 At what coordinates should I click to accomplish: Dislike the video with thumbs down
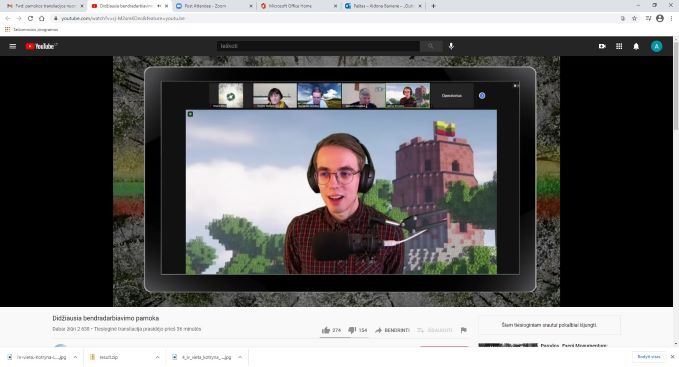[x=352, y=330]
